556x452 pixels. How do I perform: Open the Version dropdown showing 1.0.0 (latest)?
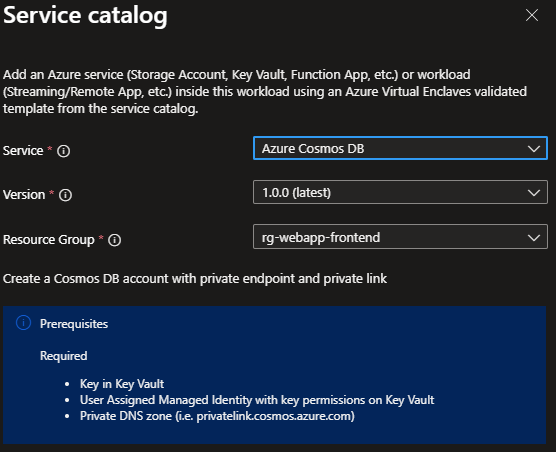(x=400, y=192)
